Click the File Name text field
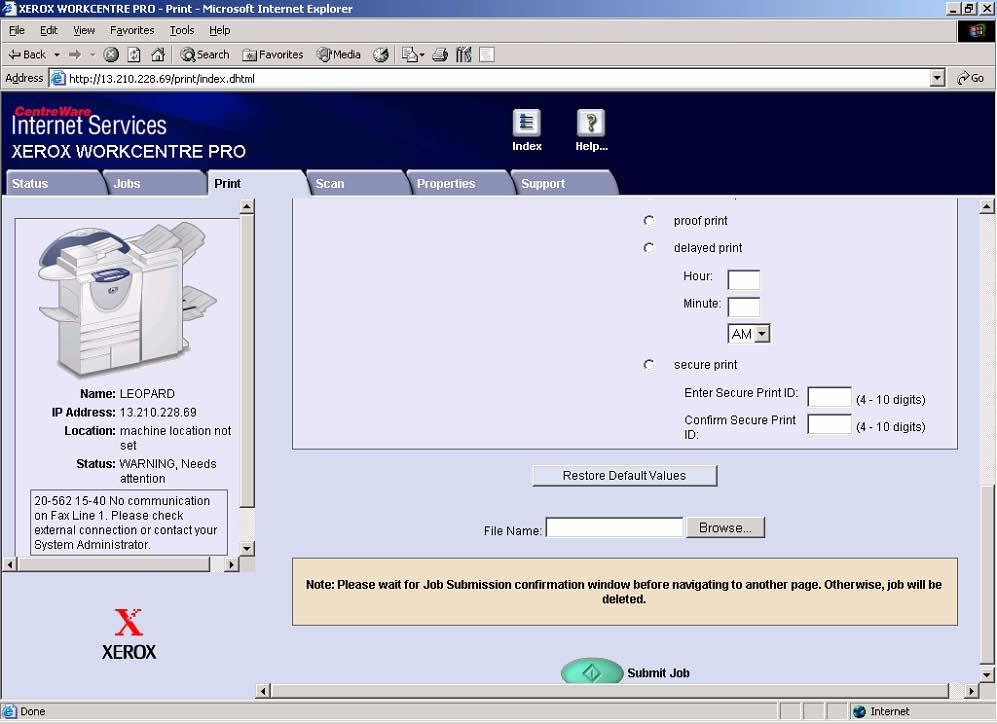 point(614,528)
